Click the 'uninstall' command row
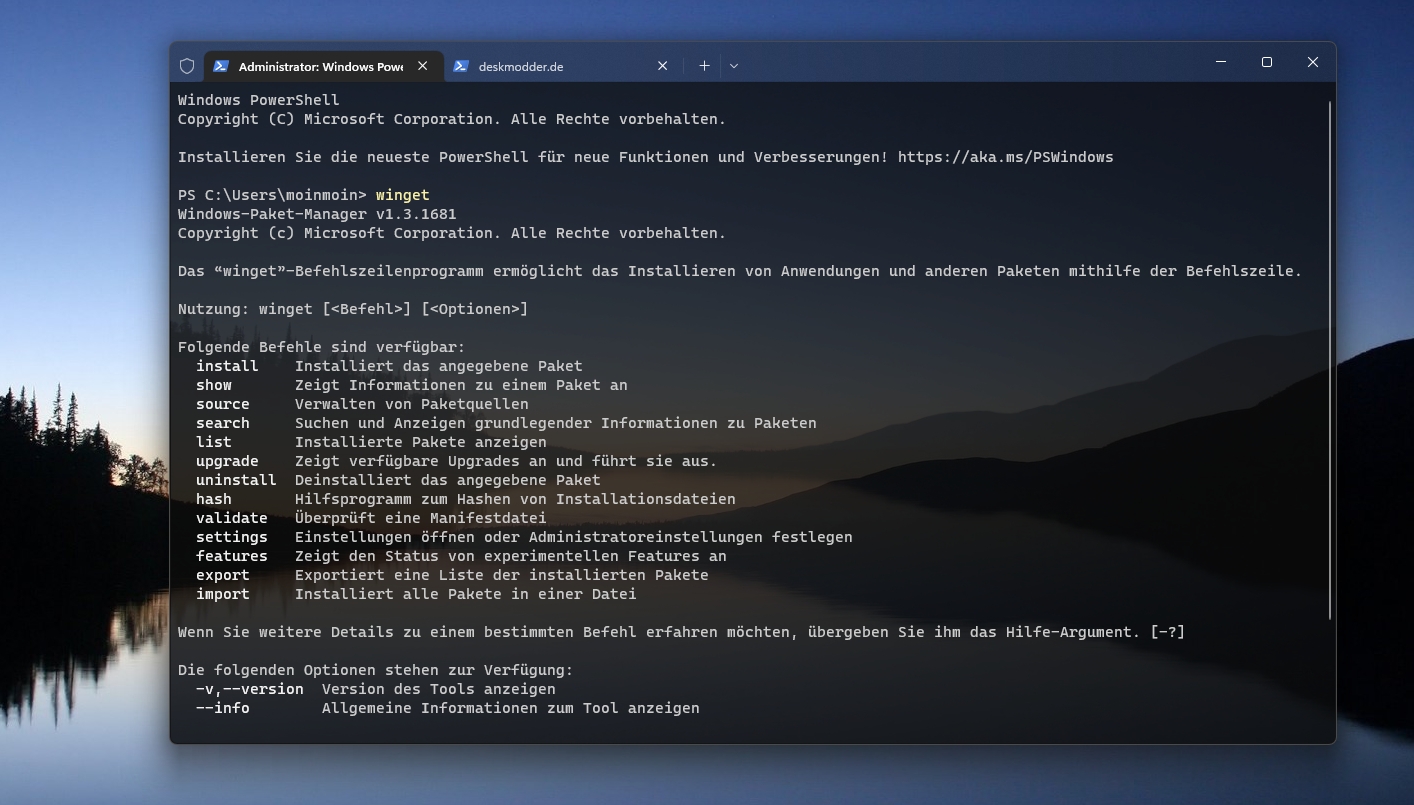Screen dimensions: 1414x805 point(398,480)
